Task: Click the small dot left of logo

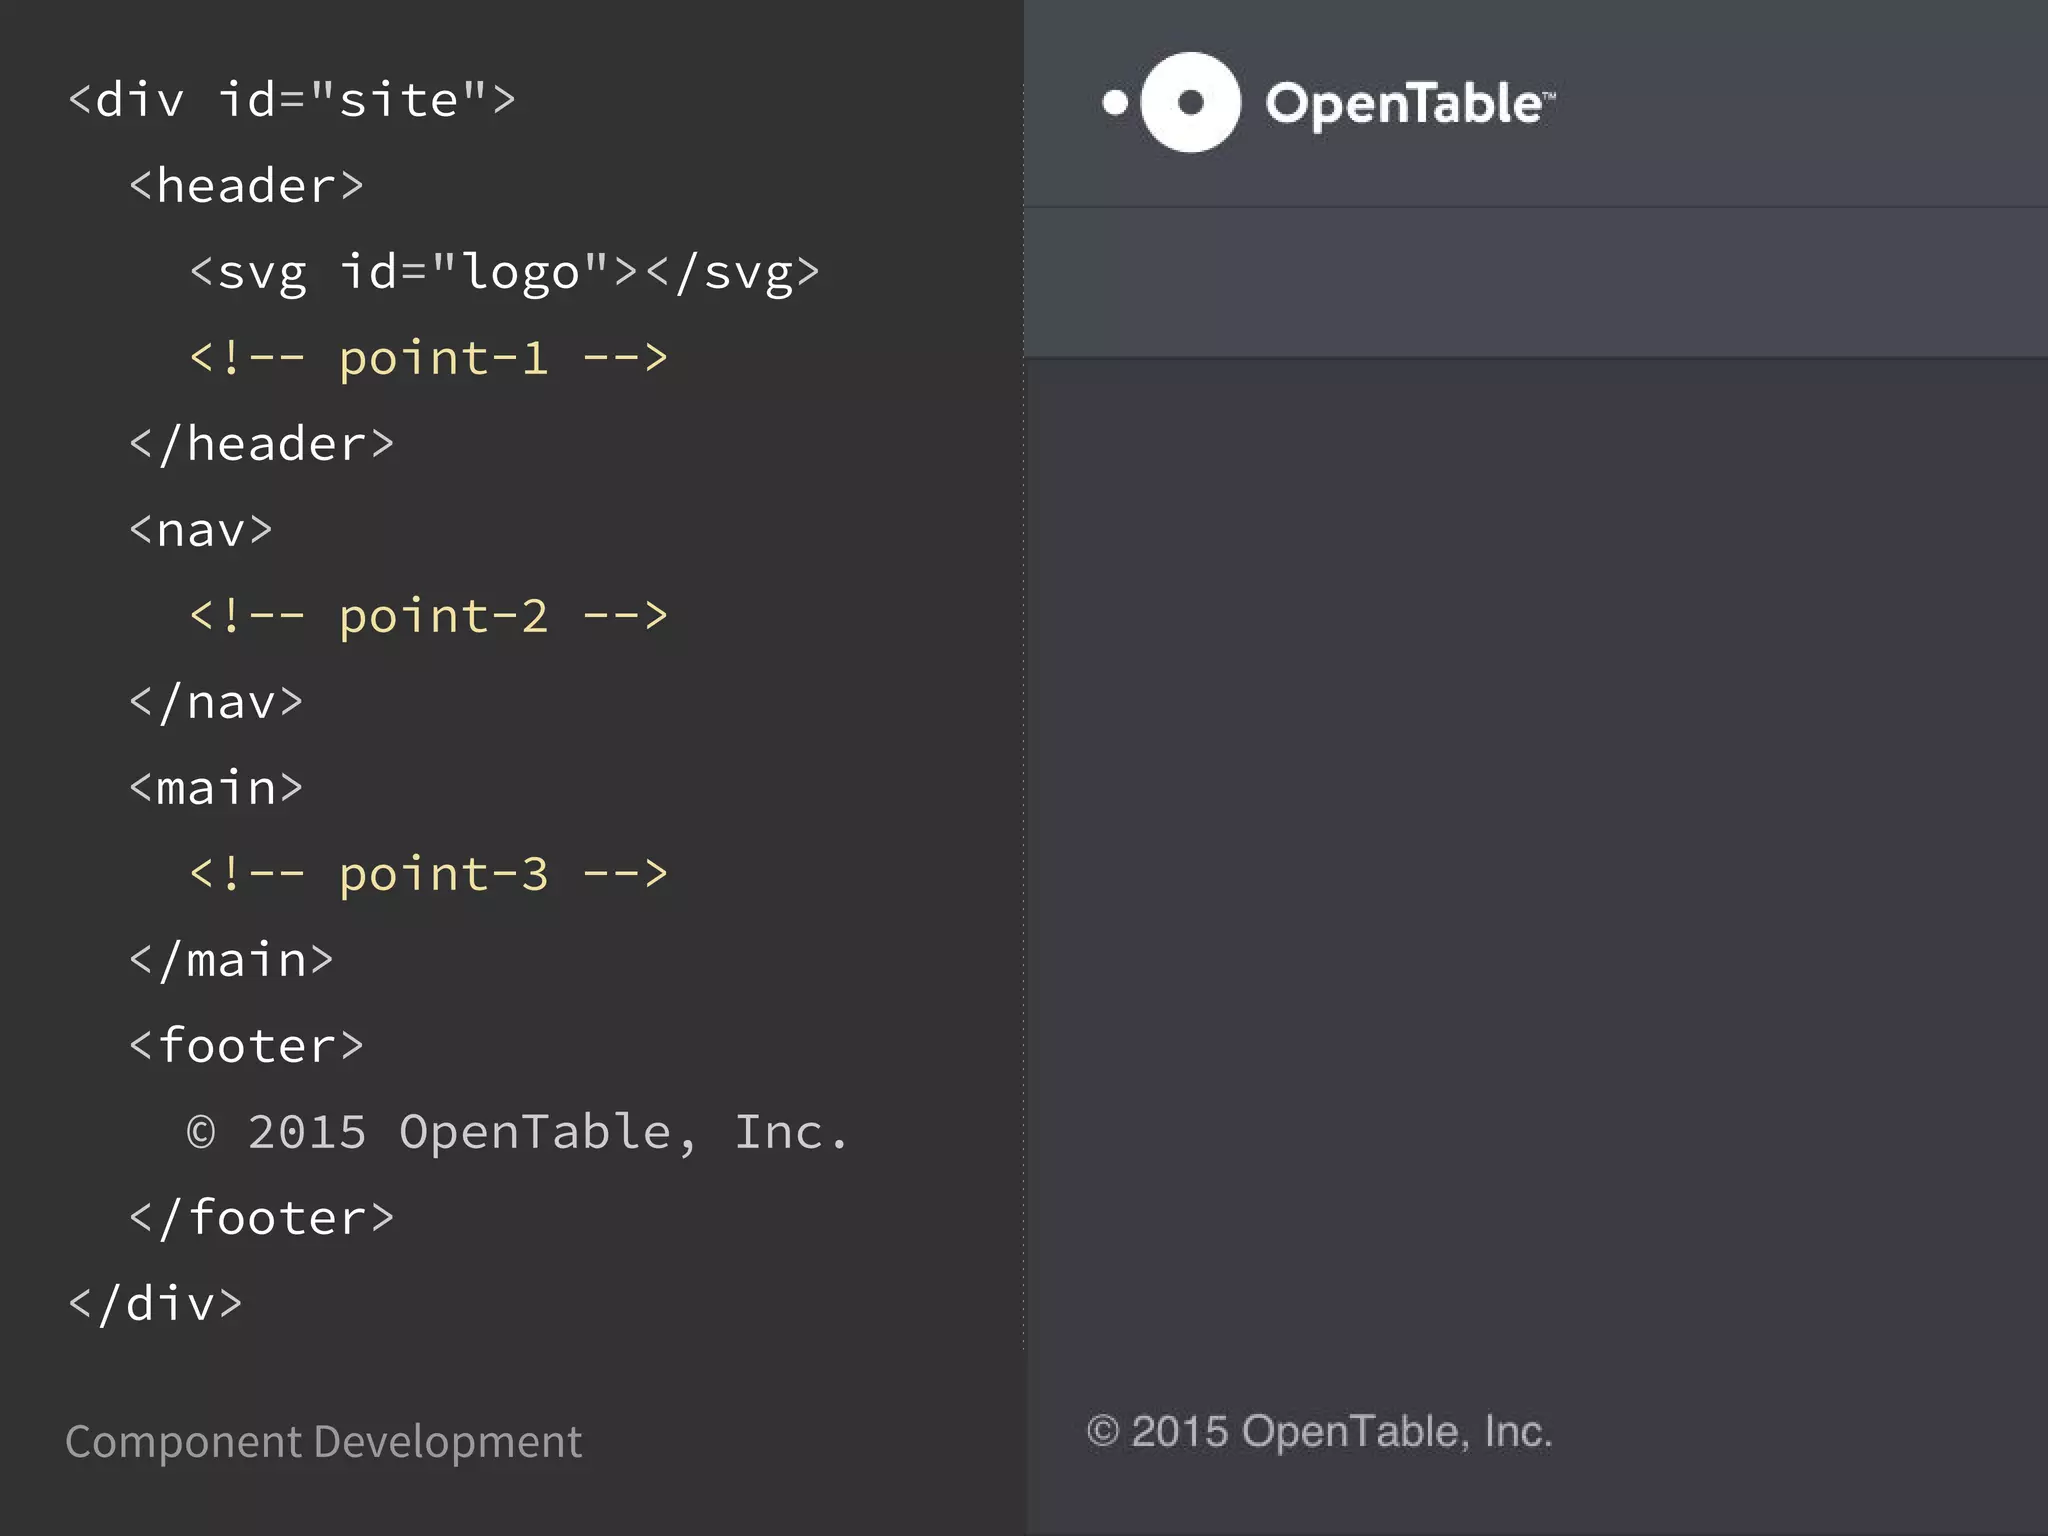Action: point(1114,102)
